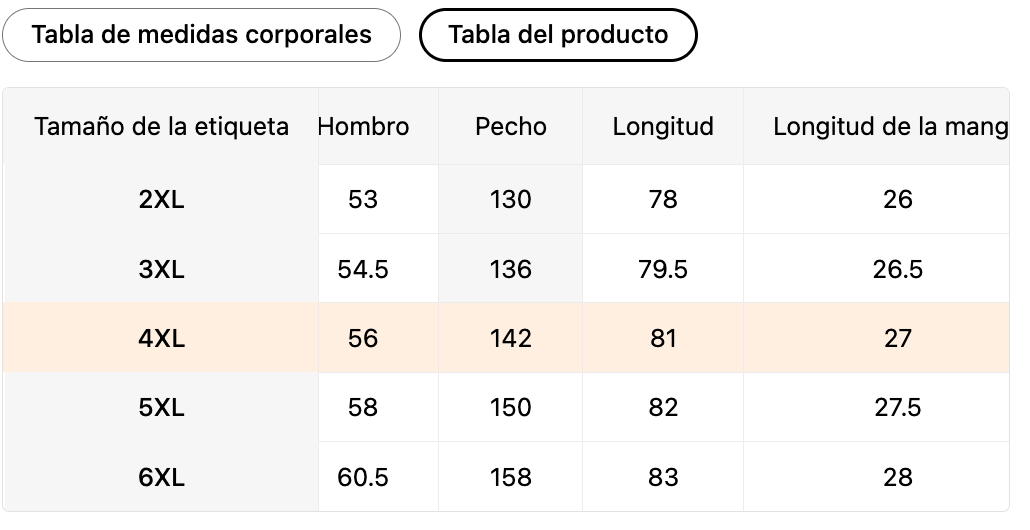Viewport: 1030px width, 530px height.
Task: Click the 54.5 shoulder value for 3XL
Action: pos(363,269)
